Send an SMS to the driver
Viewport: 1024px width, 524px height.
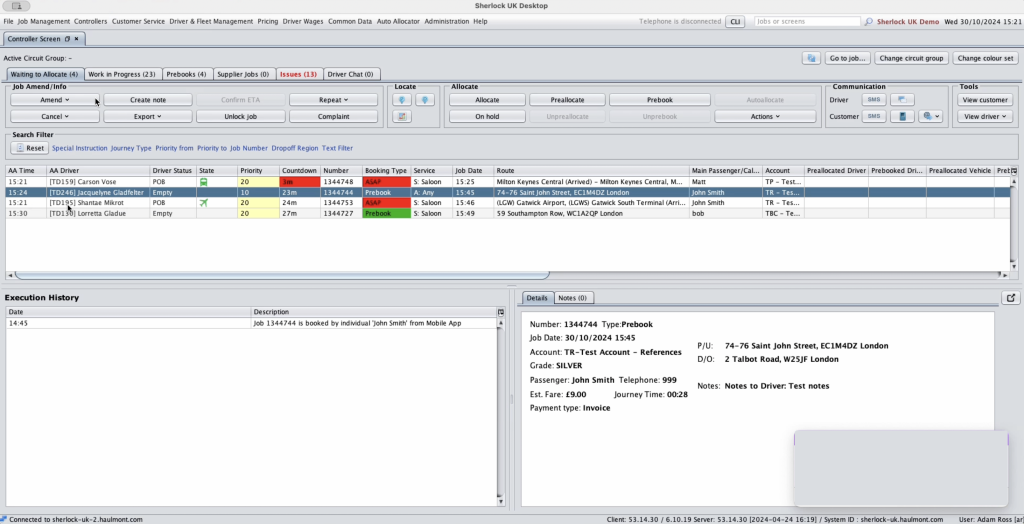coord(874,100)
